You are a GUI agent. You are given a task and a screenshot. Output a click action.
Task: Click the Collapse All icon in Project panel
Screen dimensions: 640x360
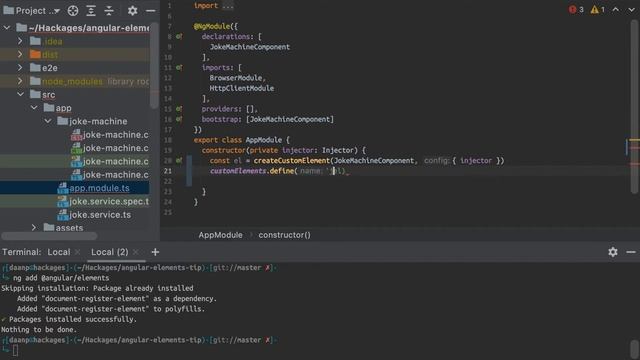109,11
